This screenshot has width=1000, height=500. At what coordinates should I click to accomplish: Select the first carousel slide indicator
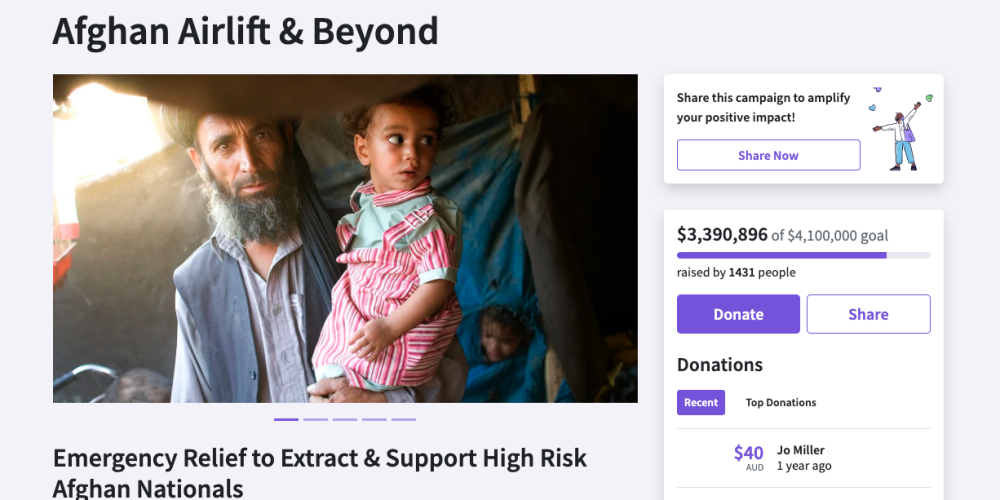286,419
